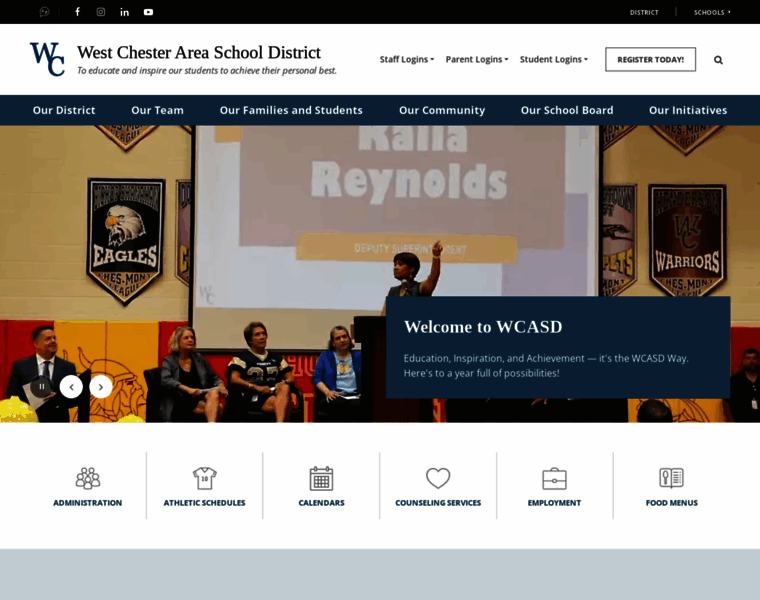Expand the Student Logins dropdown
This screenshot has width=760, height=600.
(x=554, y=59)
